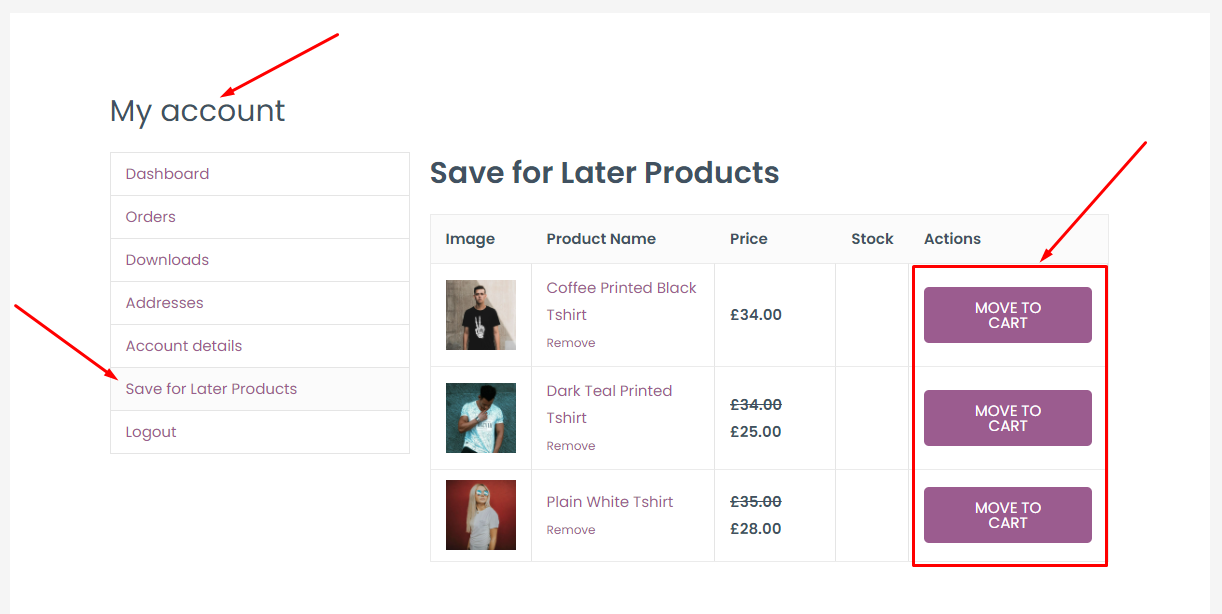Image resolution: width=1222 pixels, height=614 pixels.
Task: Go to the Downloads page
Action: [166, 259]
